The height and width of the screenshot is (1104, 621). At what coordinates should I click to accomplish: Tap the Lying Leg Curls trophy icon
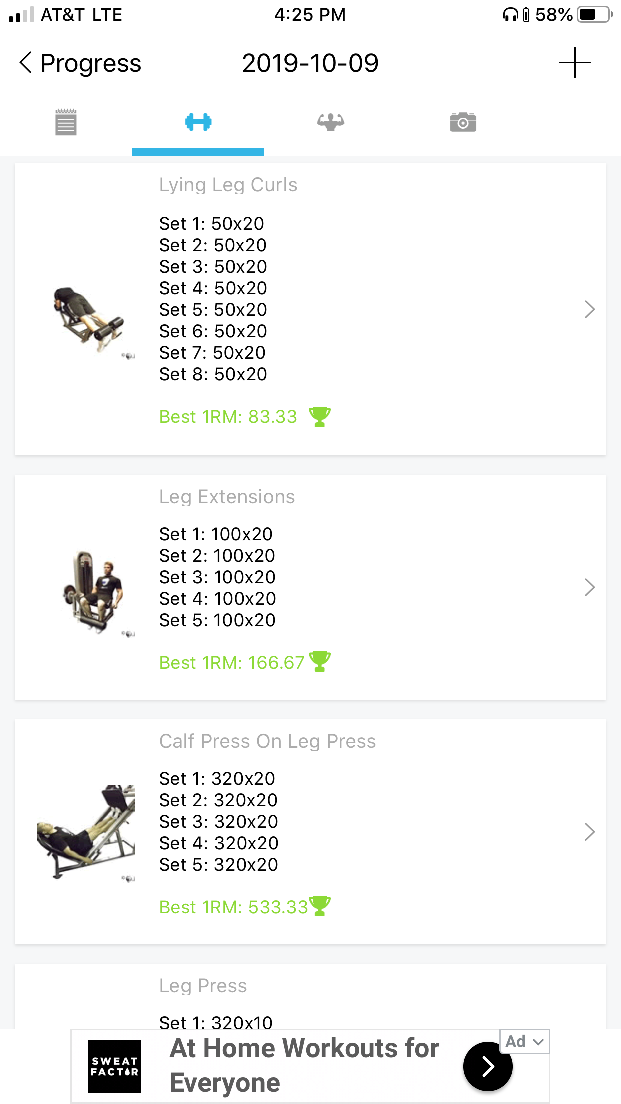pos(319,417)
